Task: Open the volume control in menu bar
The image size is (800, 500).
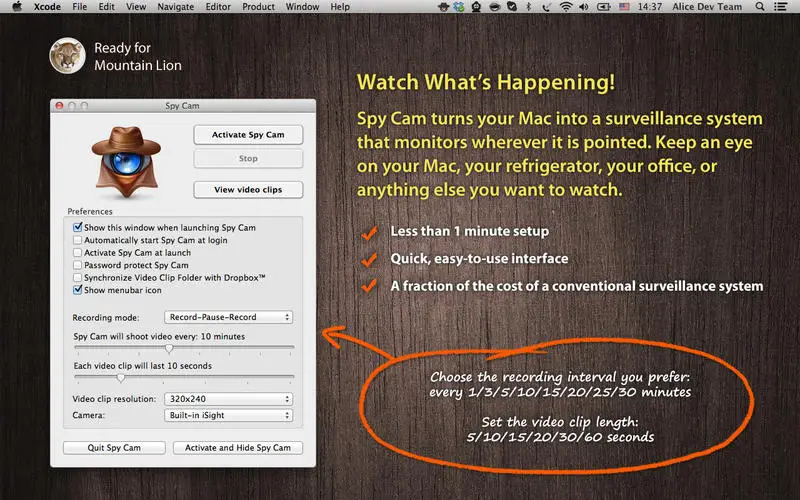Action: click(584, 7)
